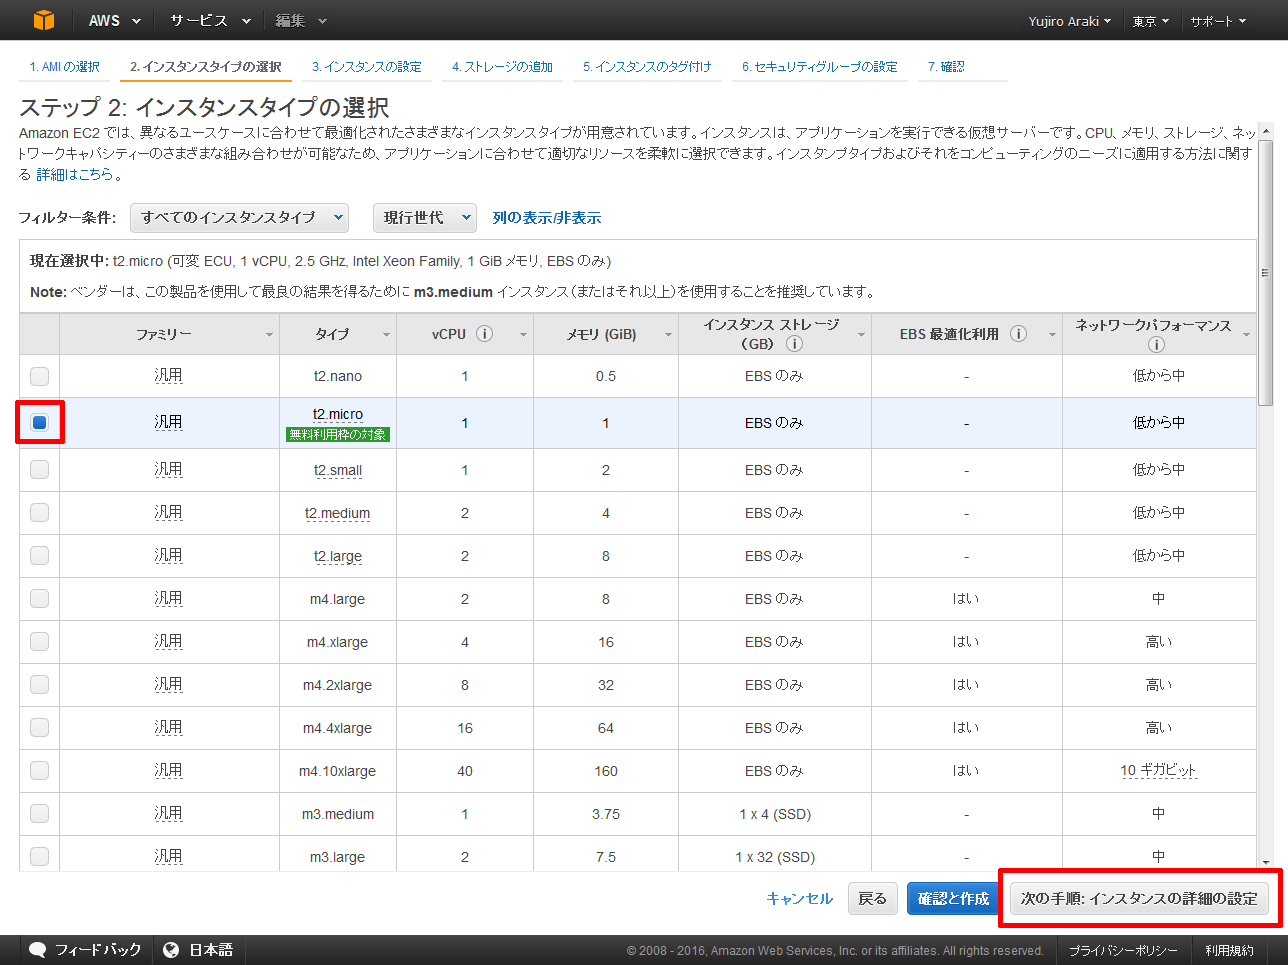Select the m4.4xlarge instance checkbox
This screenshot has height=965, width=1288.
[39, 727]
